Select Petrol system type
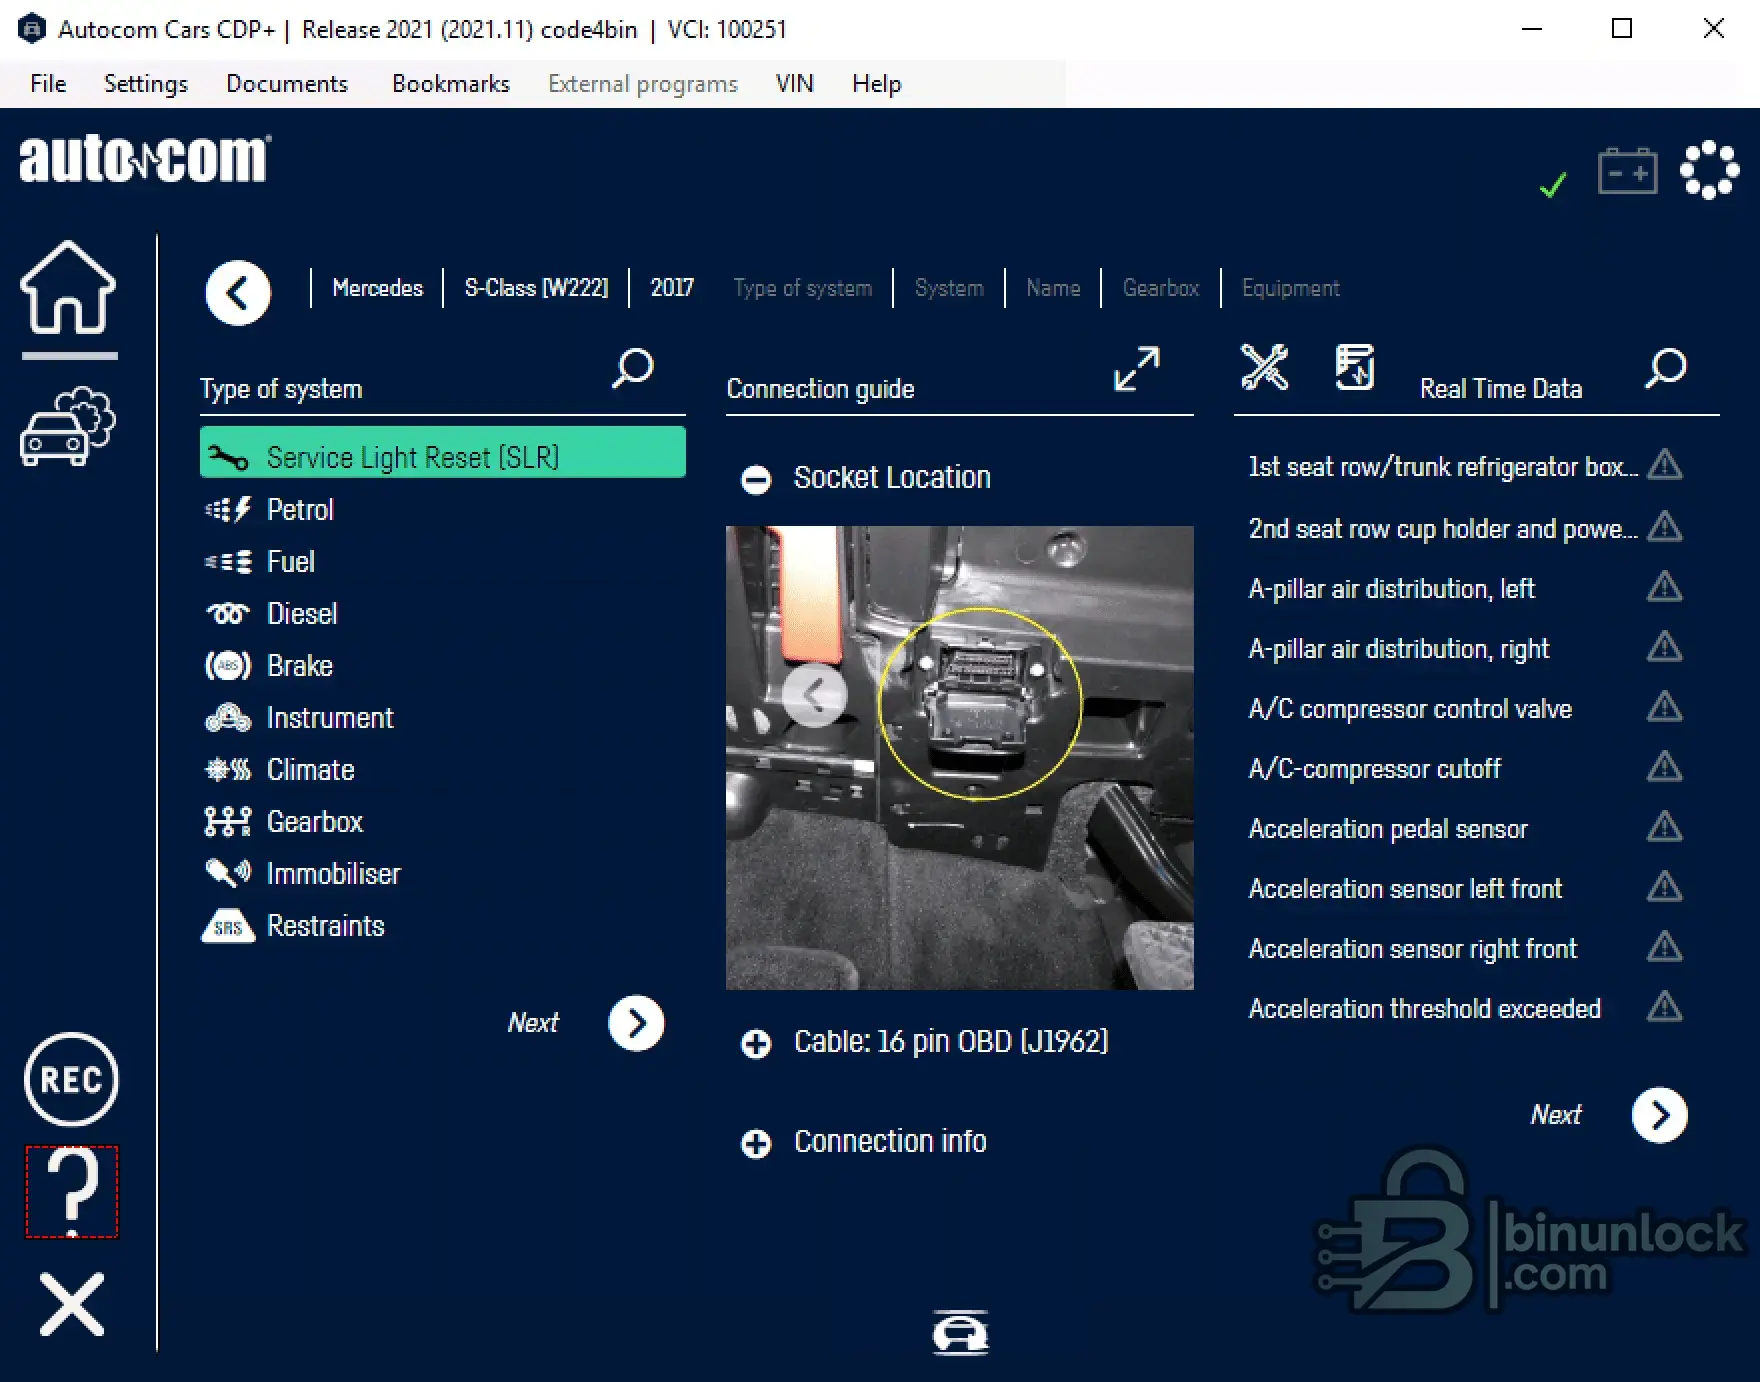 tap(443, 510)
